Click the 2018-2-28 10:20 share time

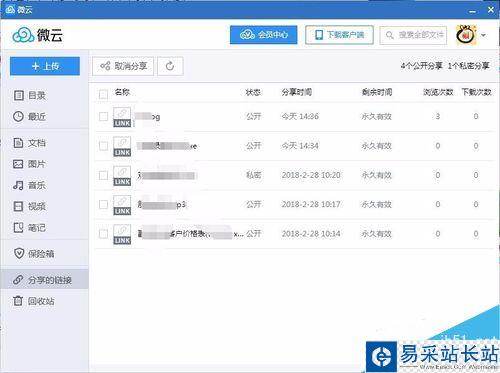click(311, 175)
